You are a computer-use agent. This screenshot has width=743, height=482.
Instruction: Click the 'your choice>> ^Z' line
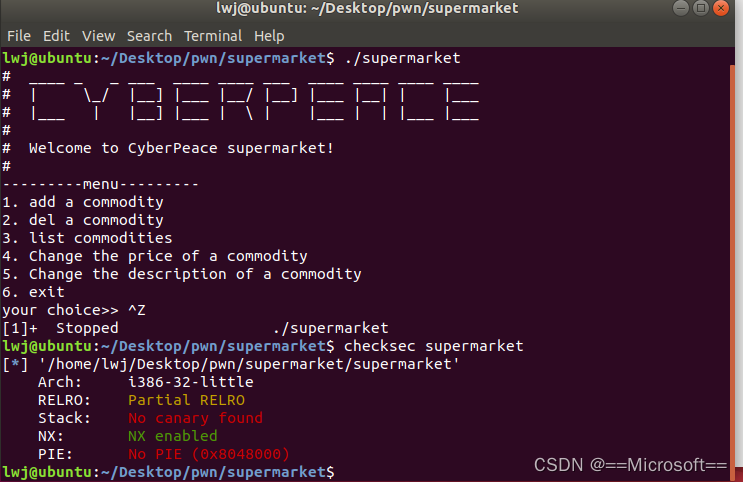(x=74, y=310)
